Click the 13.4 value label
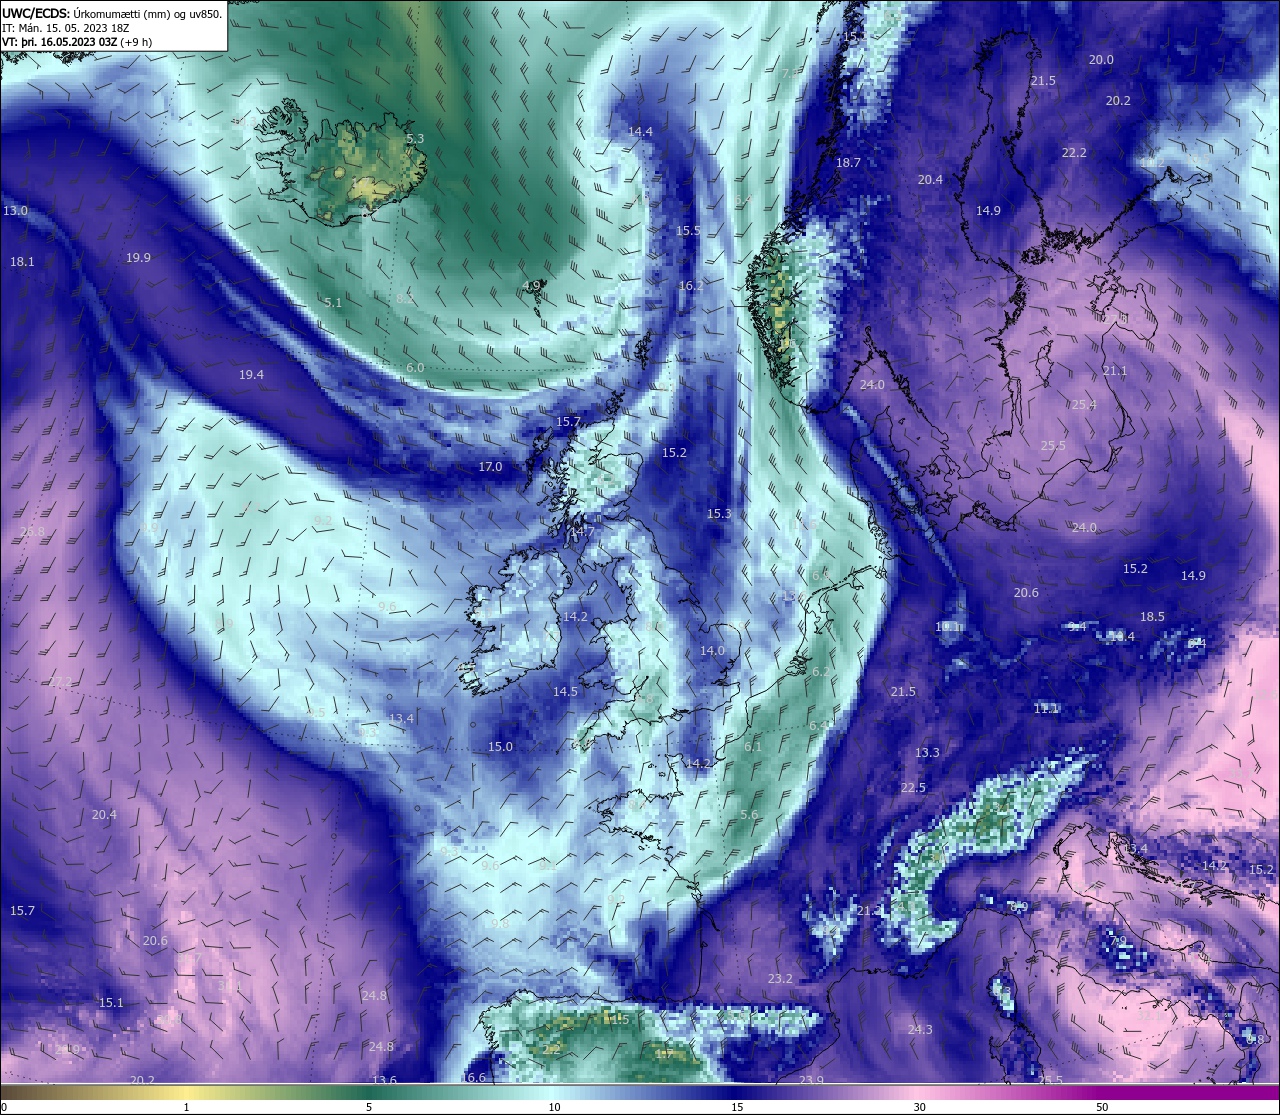1280x1115 pixels. pos(401,718)
